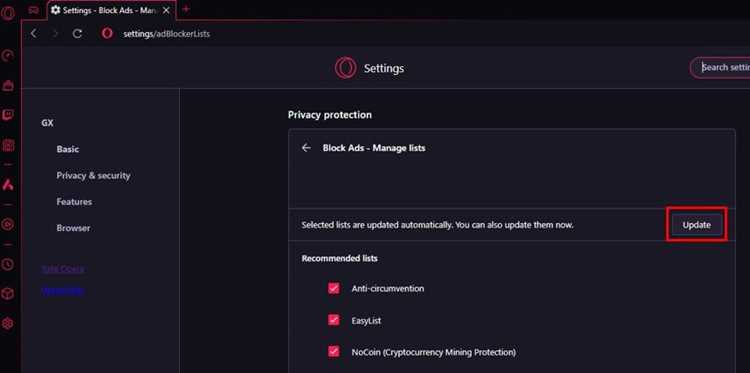
Task: Click the settings/adBlockerLists address bar
Action: 166,34
